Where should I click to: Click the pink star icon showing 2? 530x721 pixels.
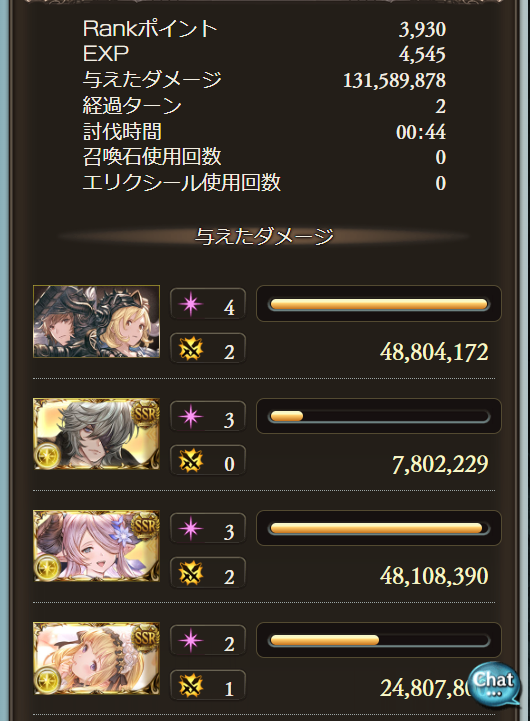pos(191,641)
